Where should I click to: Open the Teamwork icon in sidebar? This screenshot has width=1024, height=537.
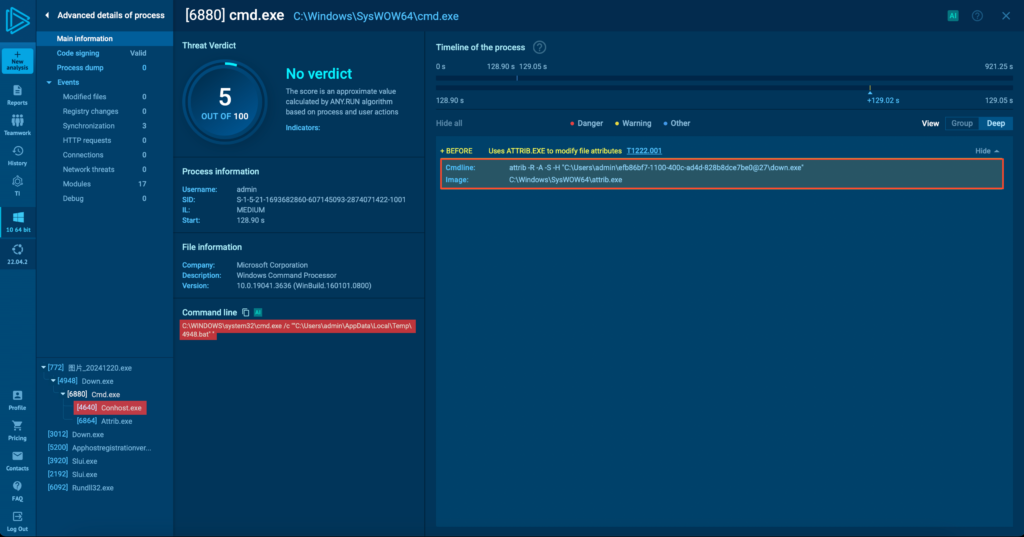point(17,124)
